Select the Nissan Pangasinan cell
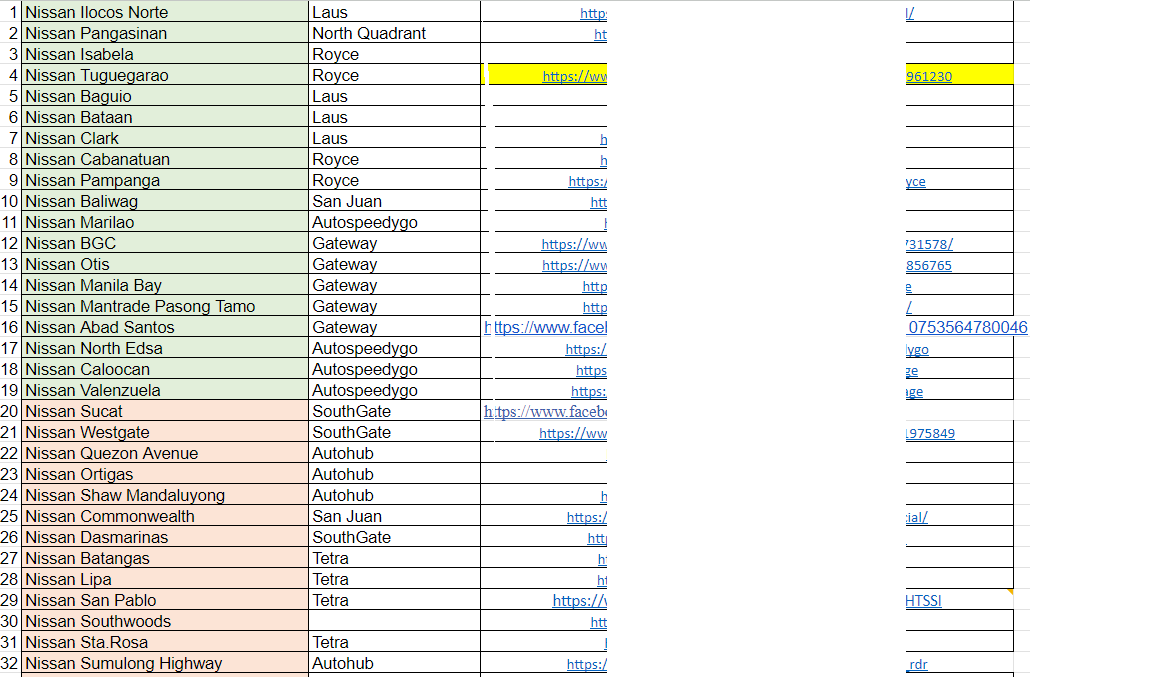This screenshot has width=1152, height=677. (165, 33)
